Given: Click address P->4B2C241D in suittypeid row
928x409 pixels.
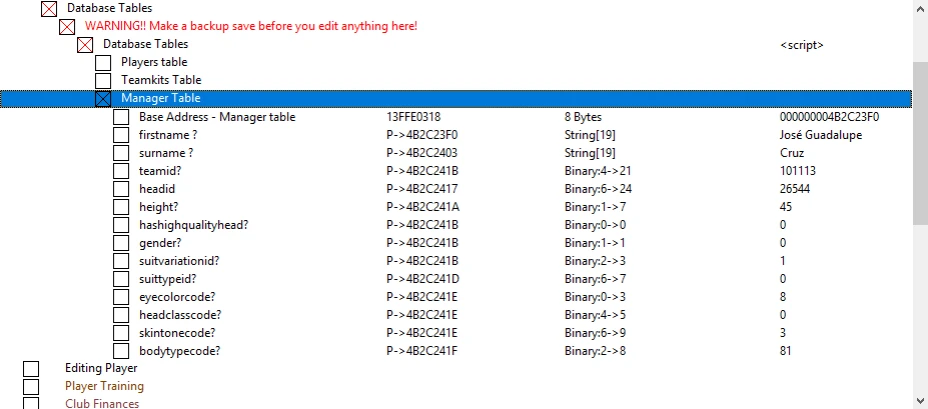Looking at the screenshot, I should pos(423,279).
